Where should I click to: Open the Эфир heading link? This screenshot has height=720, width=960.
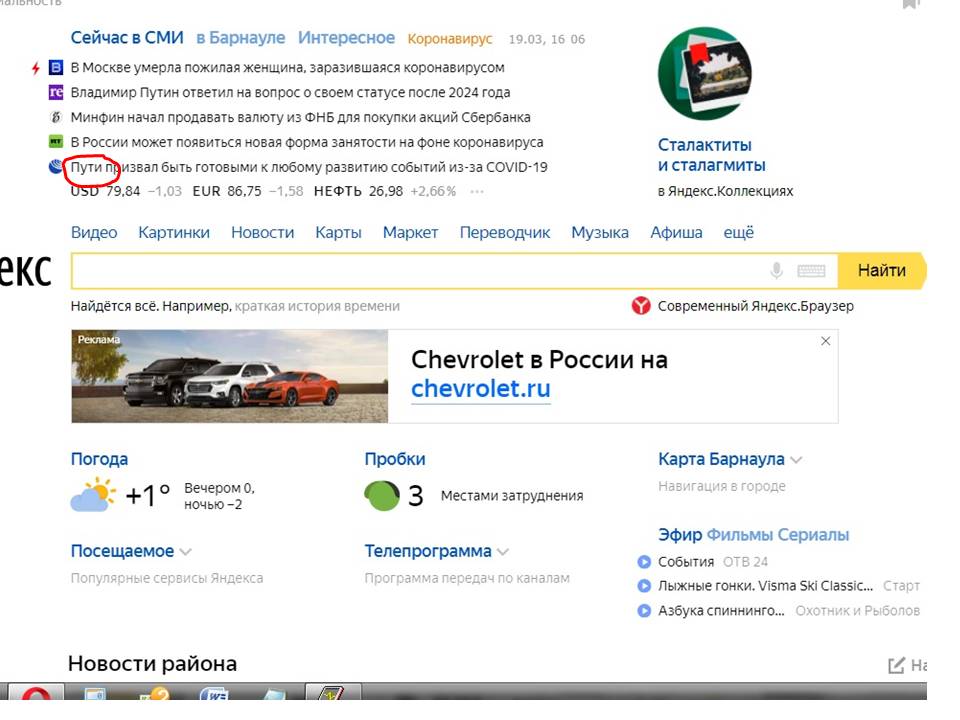click(x=680, y=535)
